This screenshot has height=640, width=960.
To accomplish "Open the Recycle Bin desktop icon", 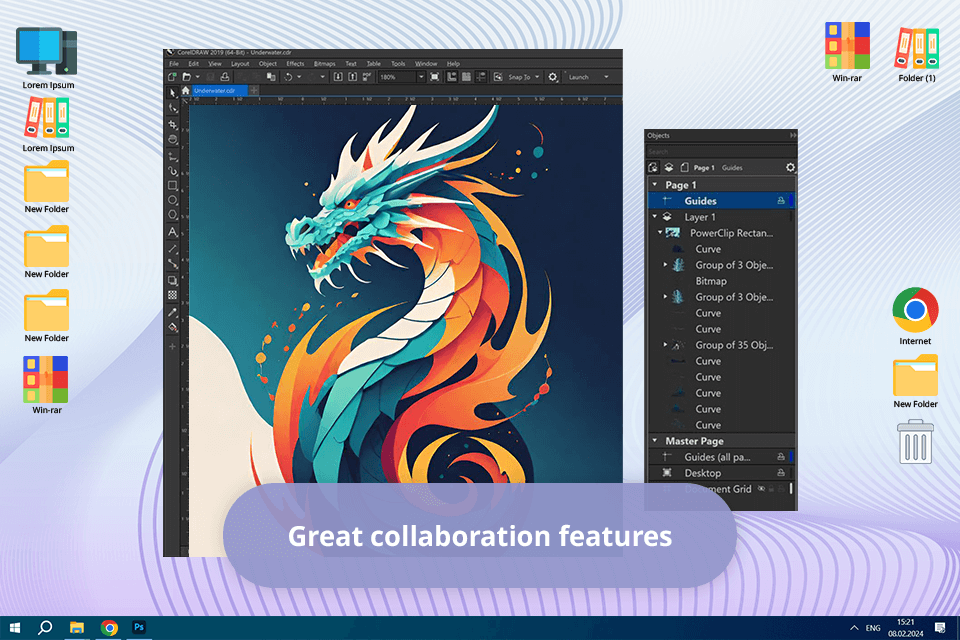I will tap(915, 441).
